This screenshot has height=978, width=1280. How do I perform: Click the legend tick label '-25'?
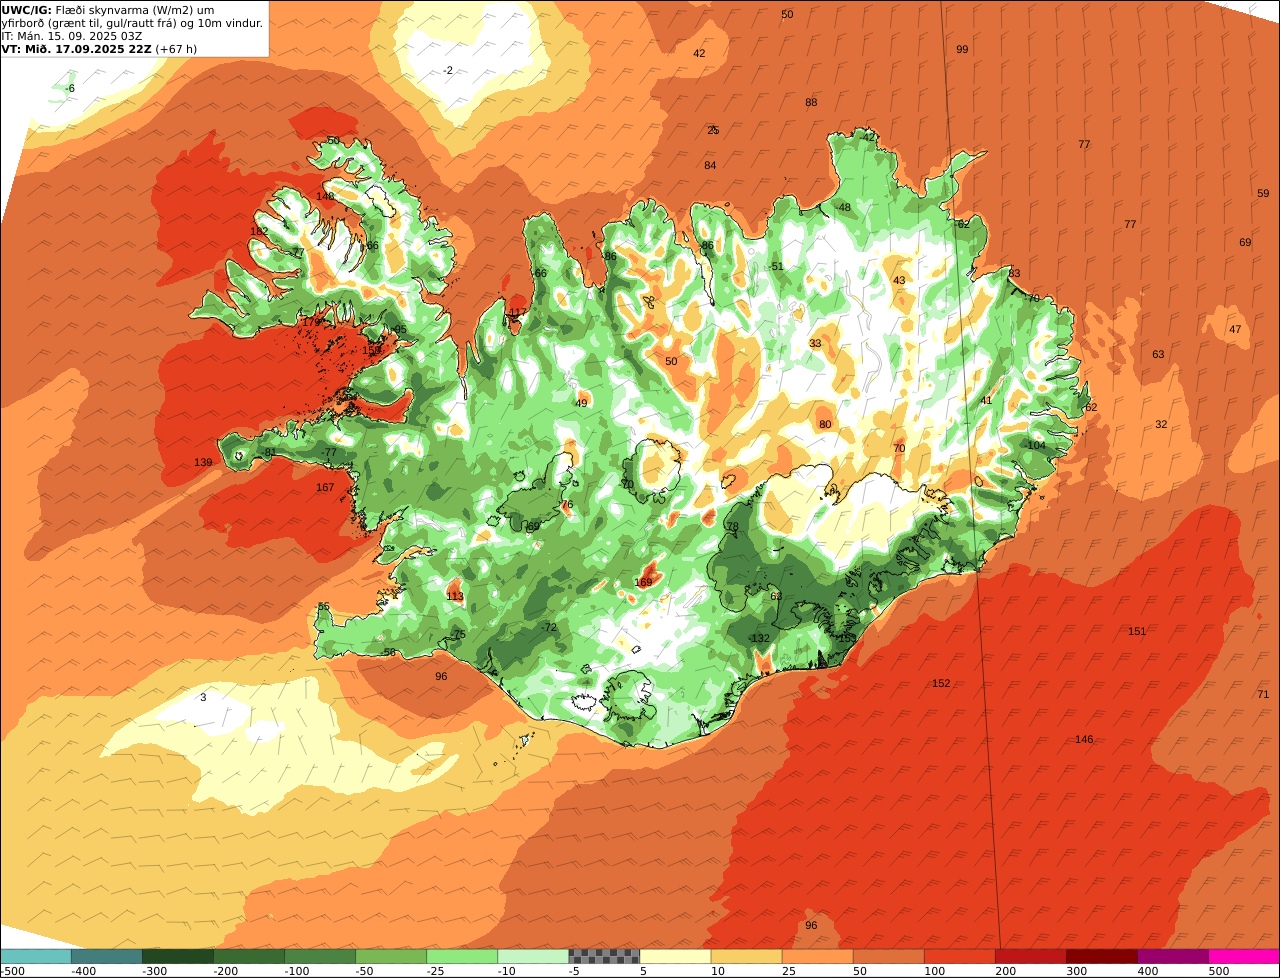pos(437,971)
